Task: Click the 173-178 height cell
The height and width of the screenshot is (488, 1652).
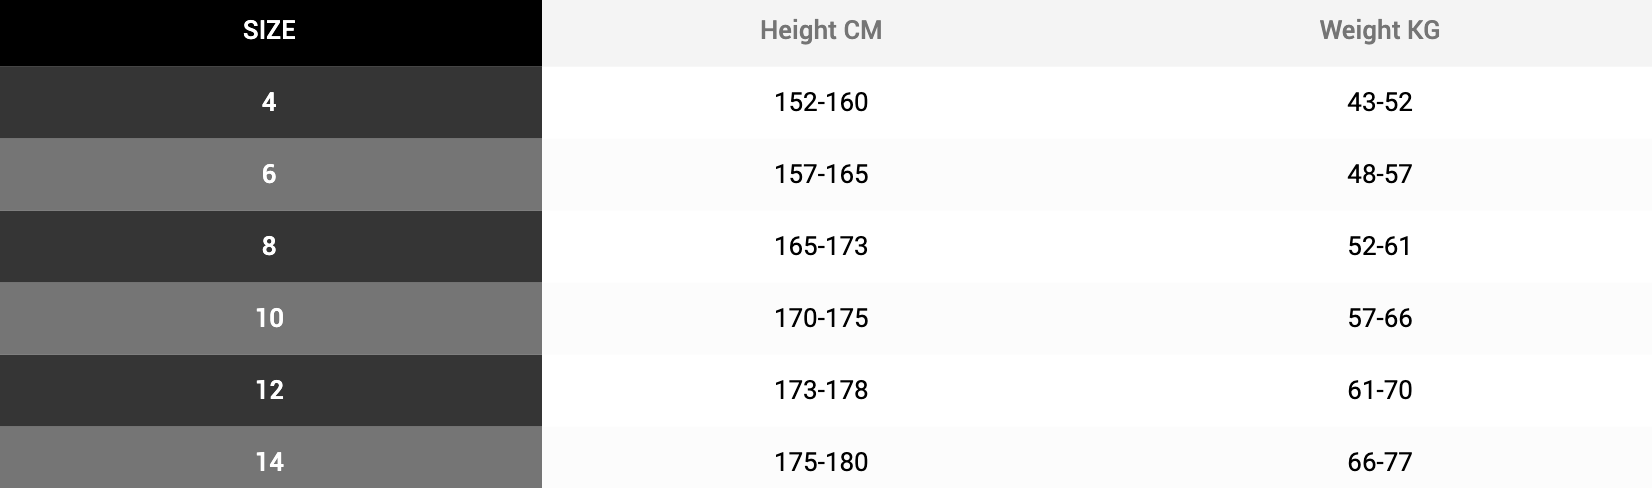Action: (x=821, y=390)
